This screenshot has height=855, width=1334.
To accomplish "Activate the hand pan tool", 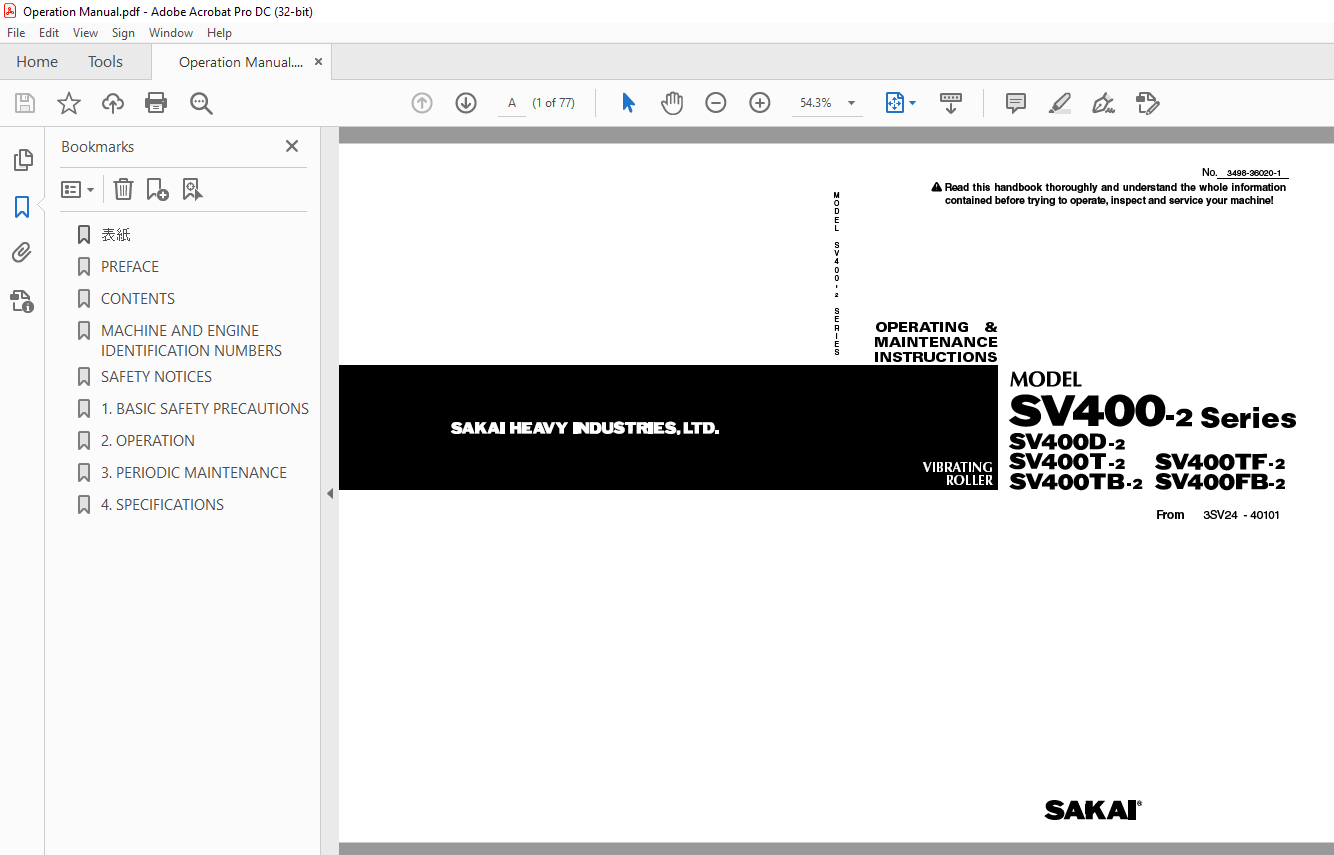I will pyautogui.click(x=672, y=103).
